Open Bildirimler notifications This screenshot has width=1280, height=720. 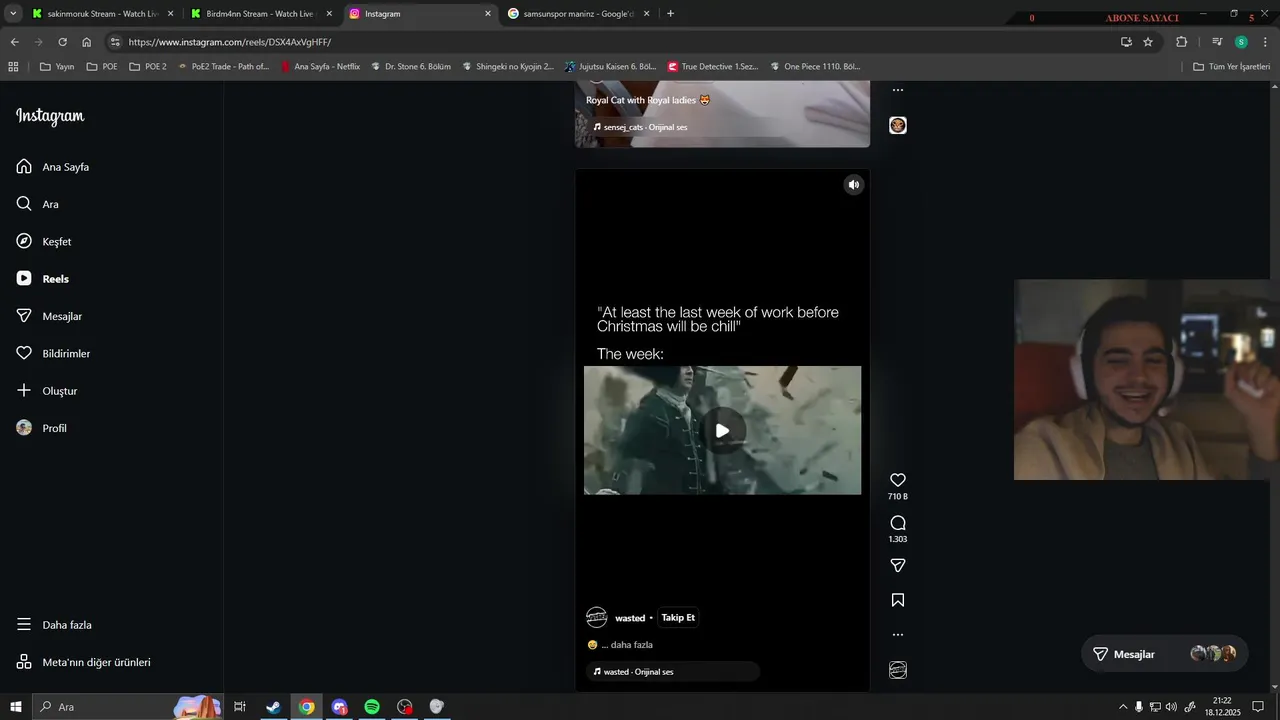coord(53,354)
